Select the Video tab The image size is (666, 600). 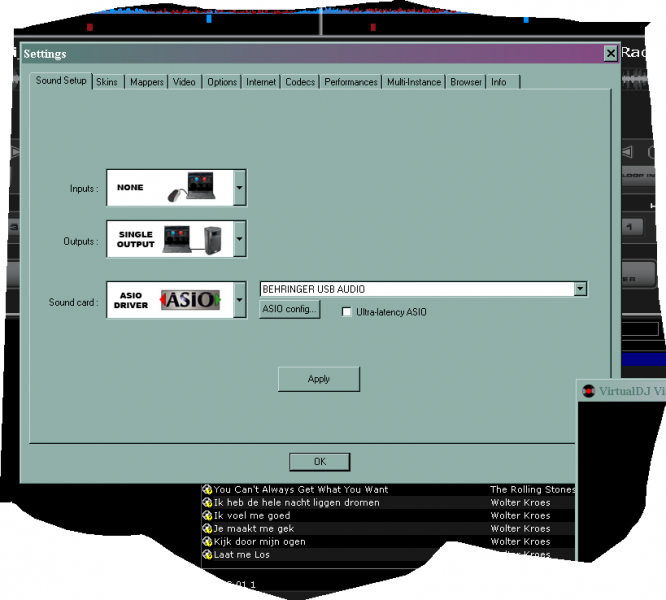coord(184,82)
